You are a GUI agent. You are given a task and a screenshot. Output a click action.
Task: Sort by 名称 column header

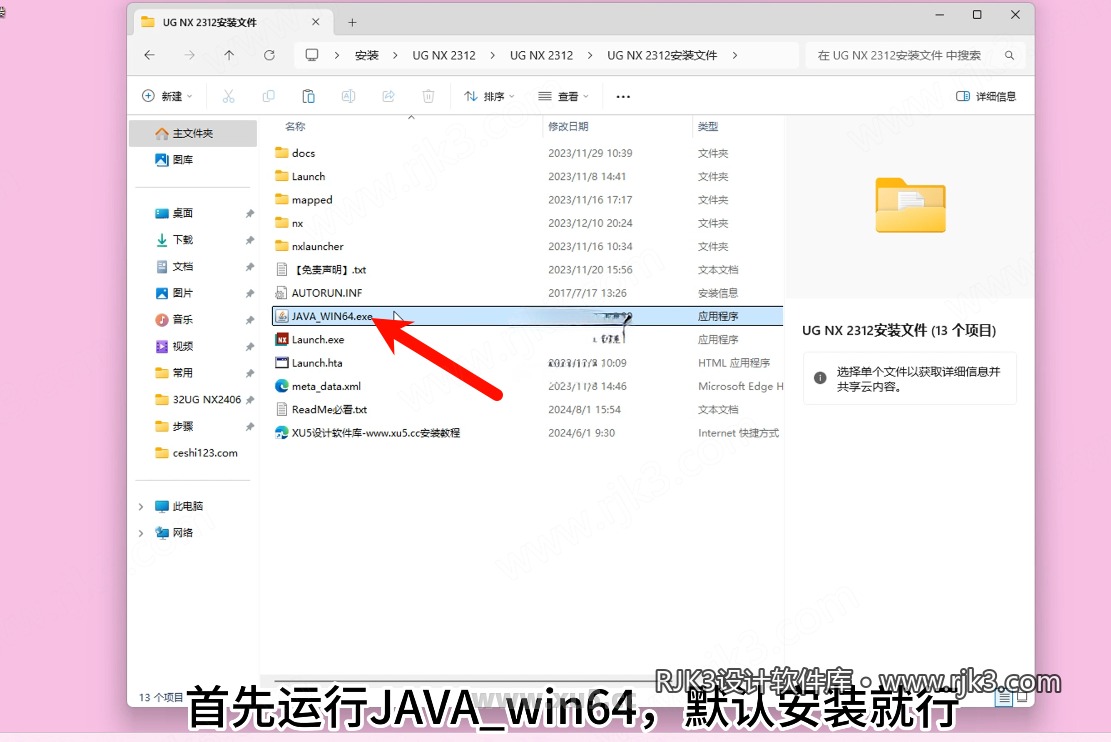tap(295, 126)
